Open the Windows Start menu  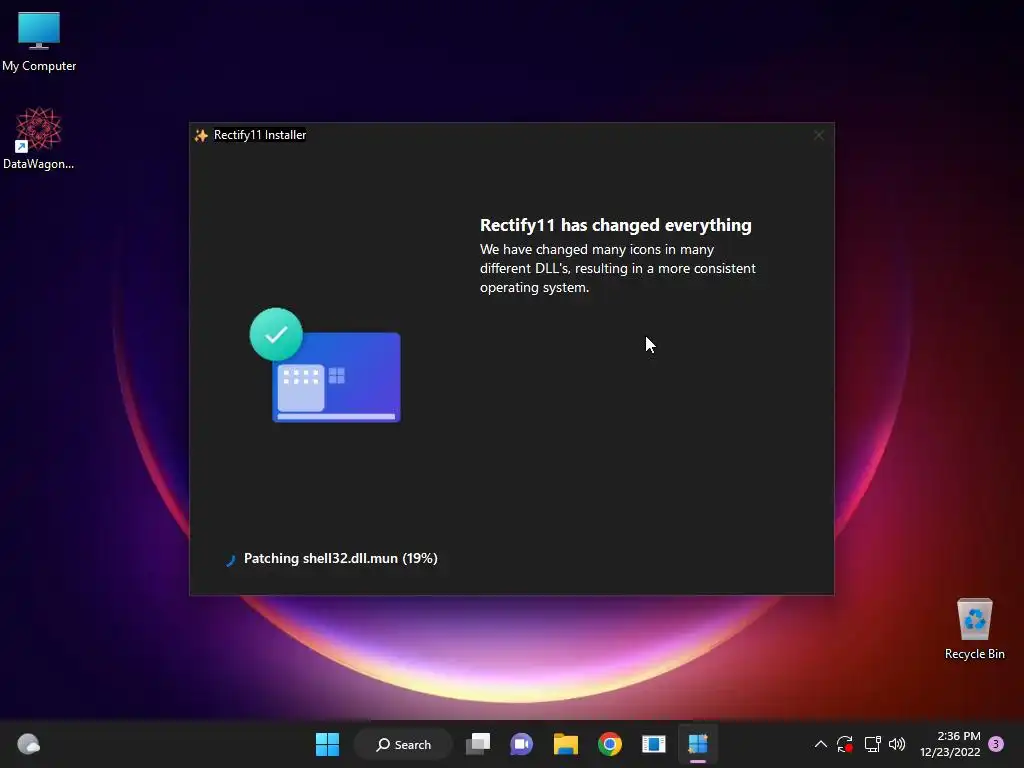[x=327, y=744]
